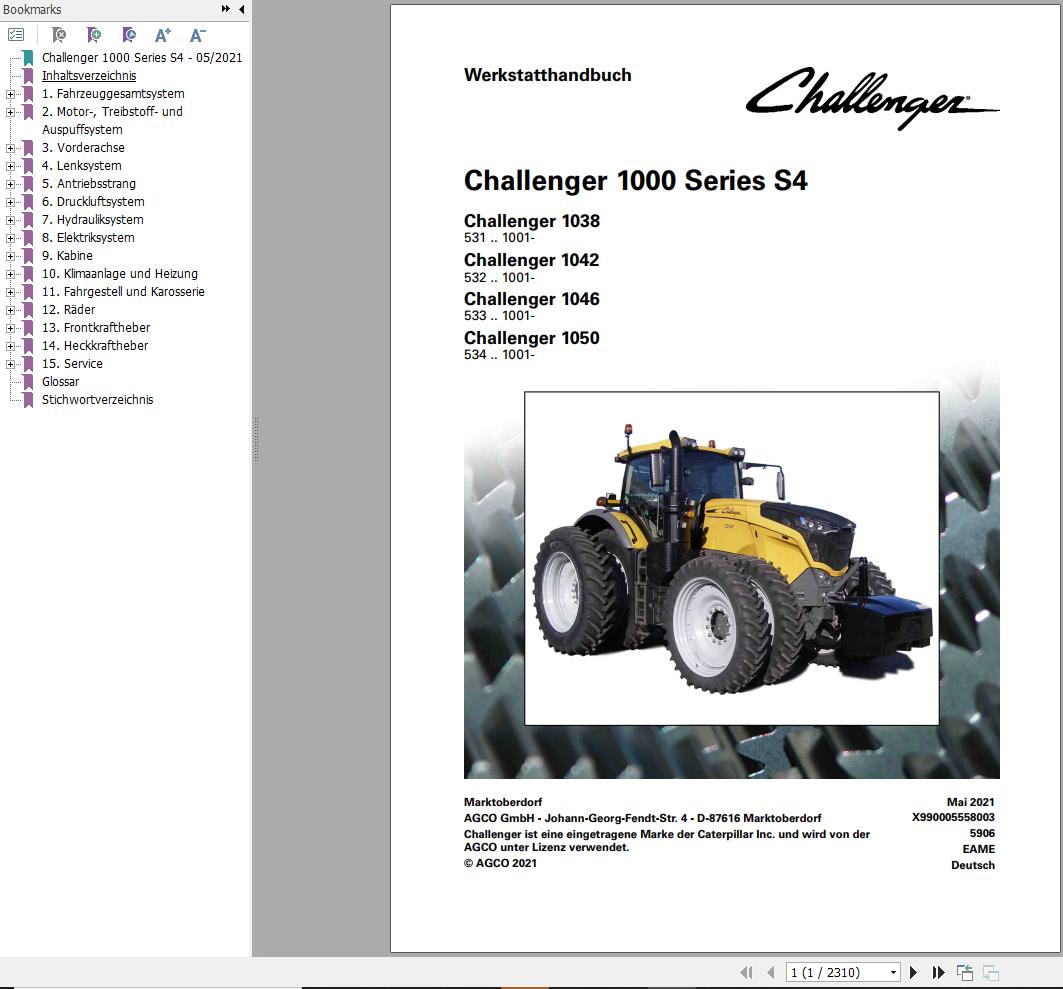Expand the 13. Frontkraftheber bookmark

click(x=10, y=328)
